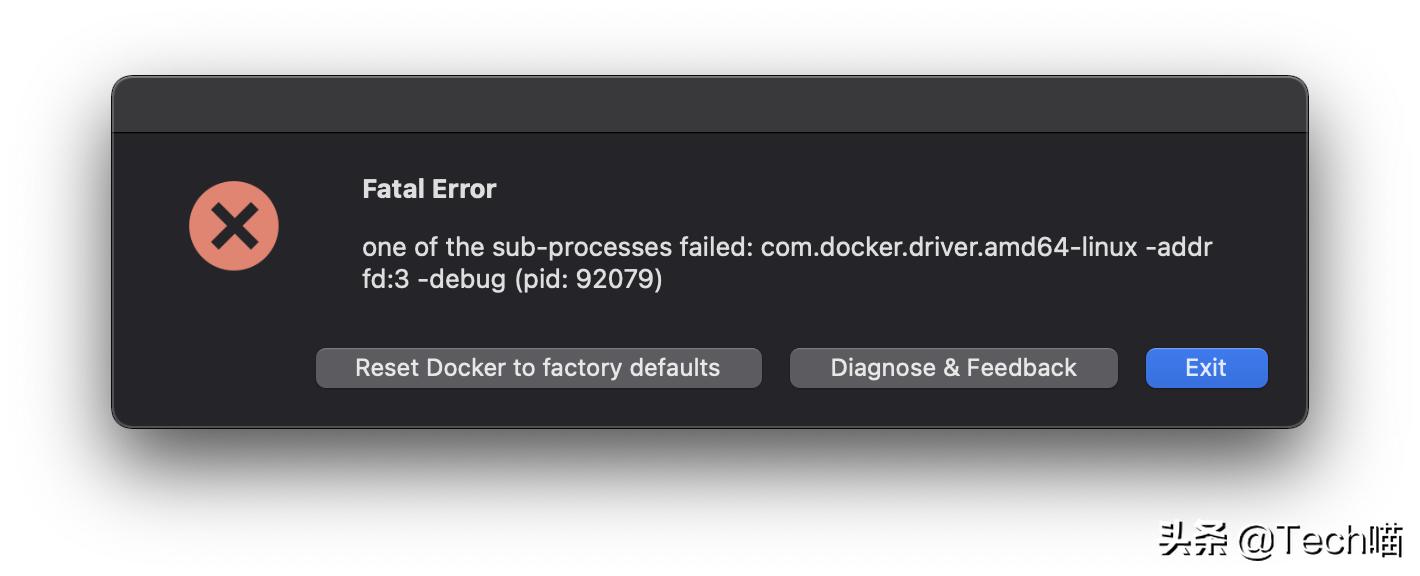This screenshot has width=1420, height=576.
Task: Click the Fatal Error heading
Action: pos(429,189)
